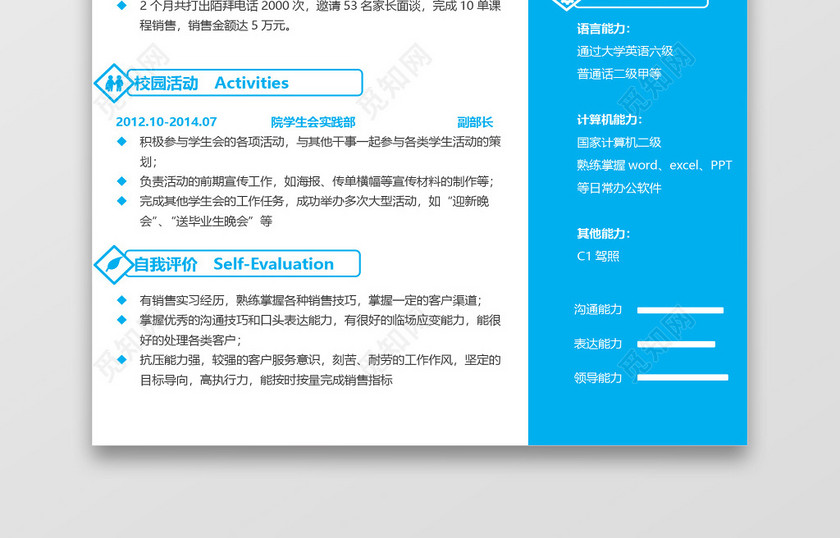Click the line 目标导向，高执行力
Screen dimensions: 840x538
click(x=266, y=380)
